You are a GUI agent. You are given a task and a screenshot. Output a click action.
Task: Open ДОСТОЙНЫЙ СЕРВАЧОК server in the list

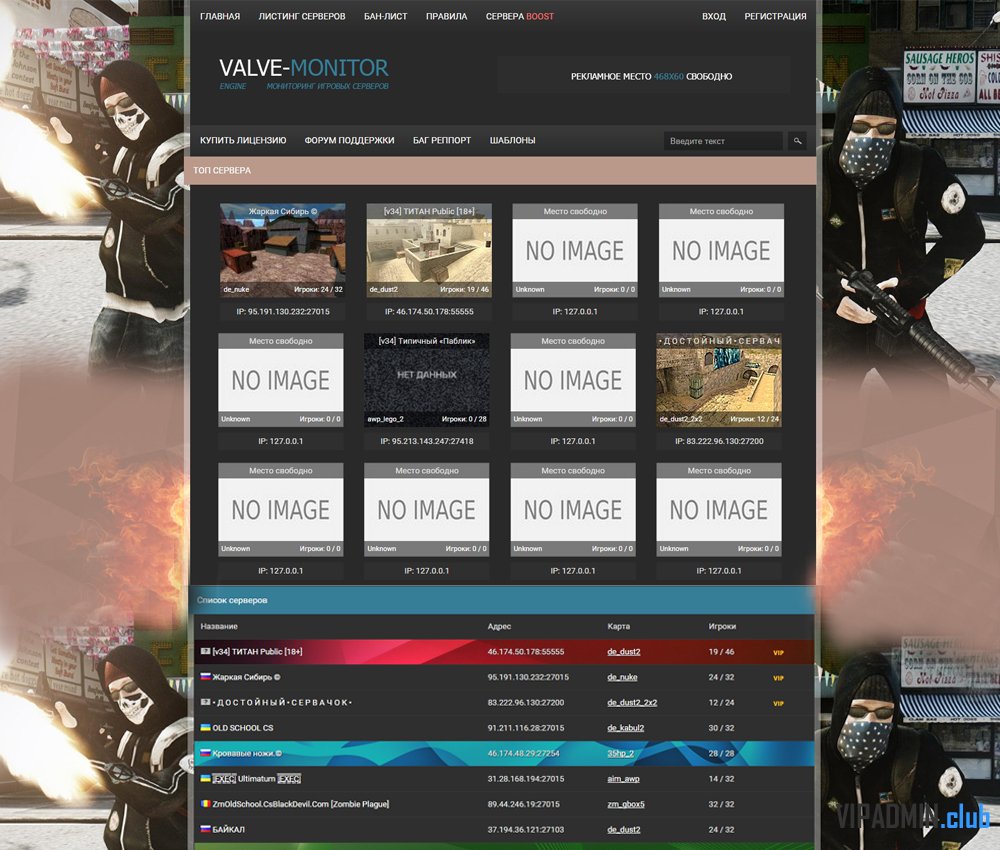(283, 703)
